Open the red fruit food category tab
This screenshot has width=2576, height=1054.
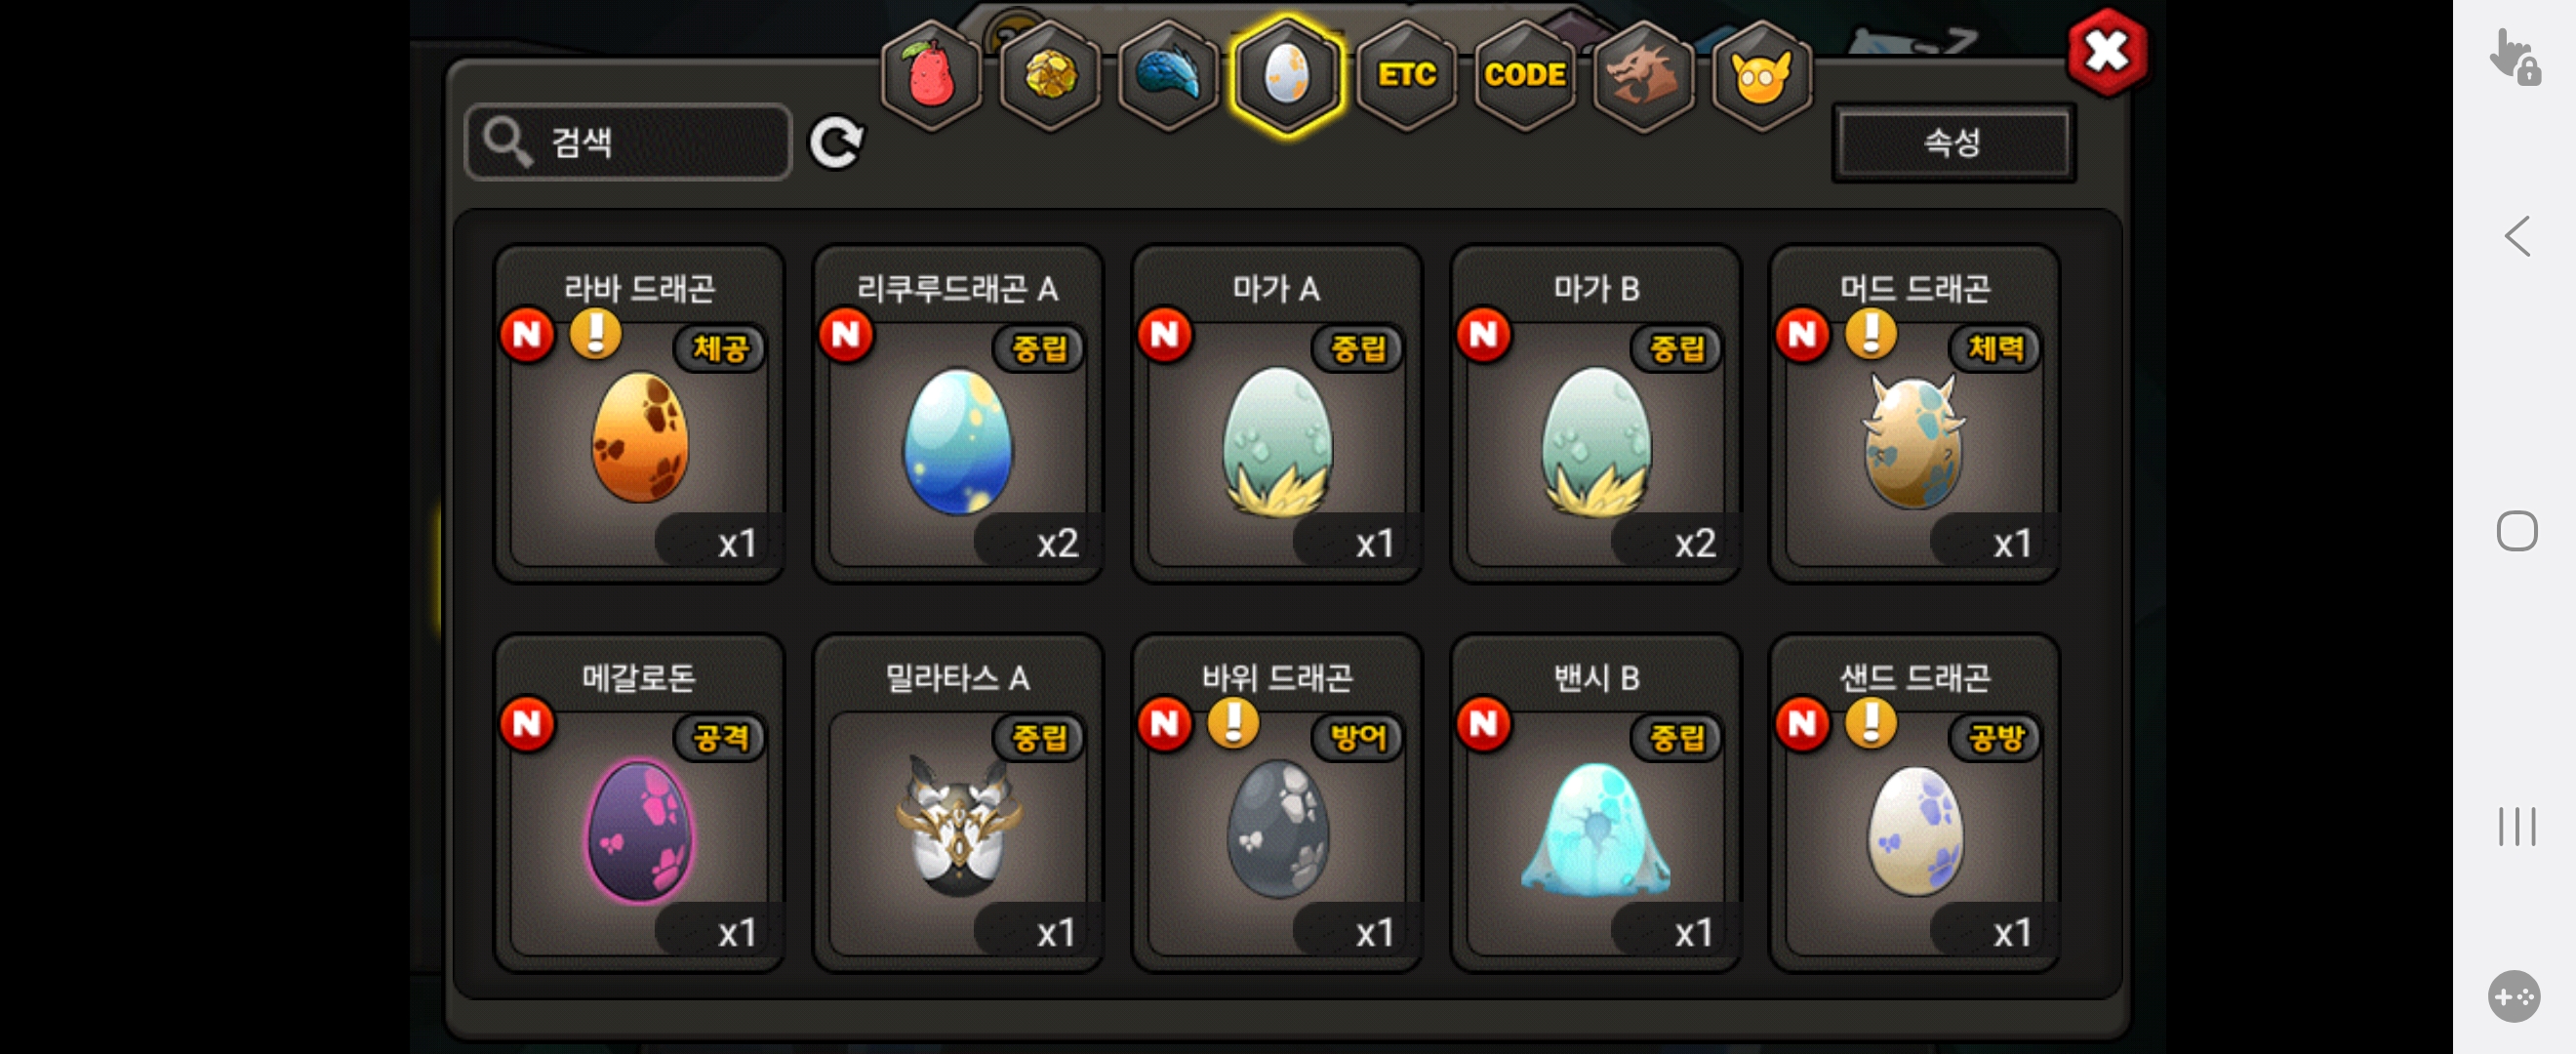(x=931, y=75)
